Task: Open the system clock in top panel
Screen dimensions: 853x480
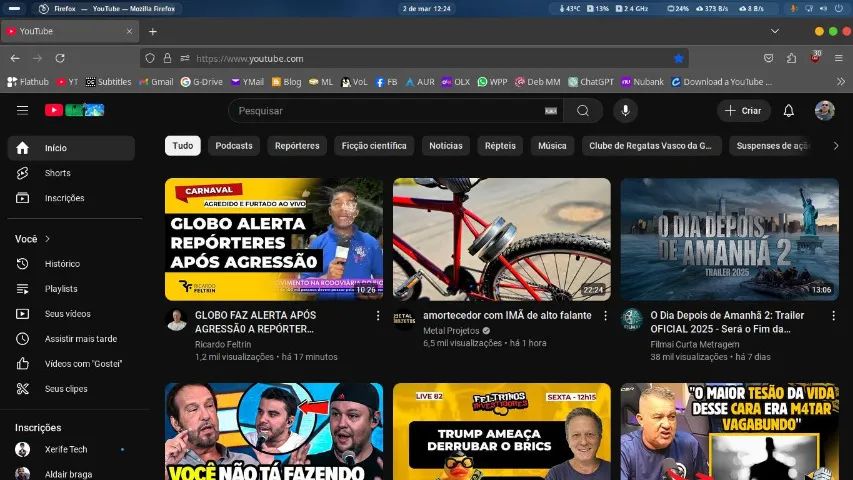Action: 426,9
